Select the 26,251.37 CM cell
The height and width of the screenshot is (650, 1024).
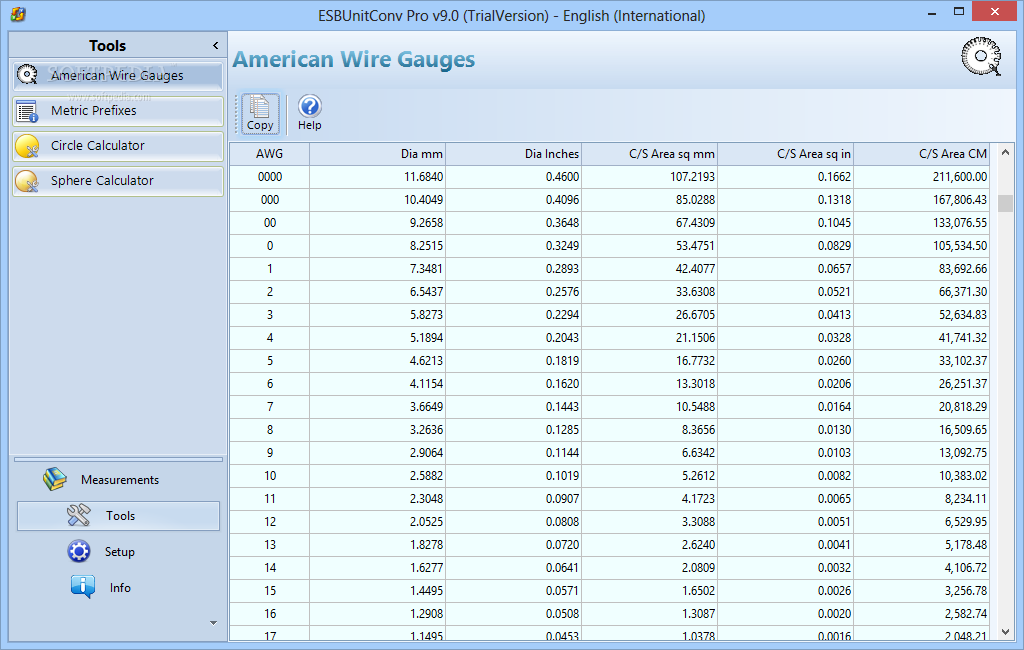(921, 383)
